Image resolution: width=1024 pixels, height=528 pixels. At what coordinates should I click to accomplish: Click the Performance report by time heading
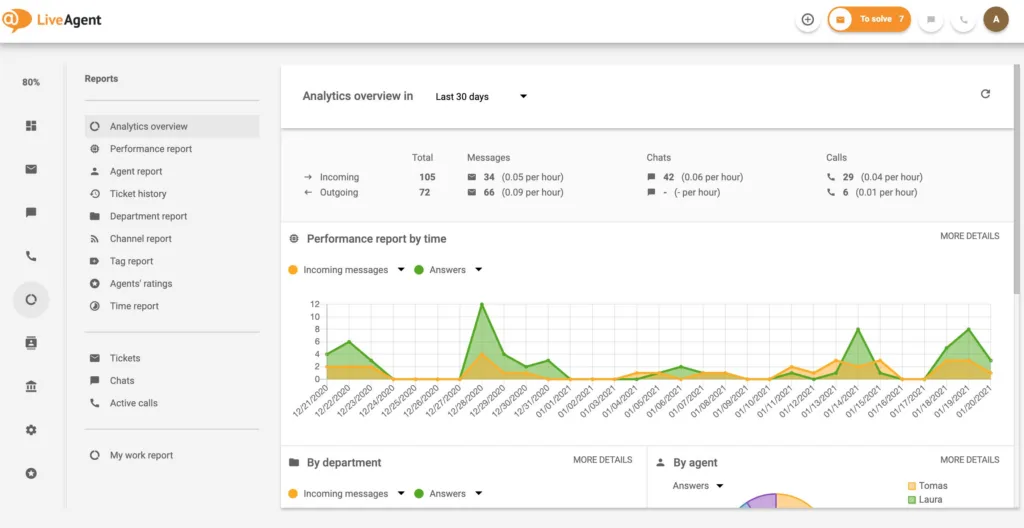[x=377, y=239]
